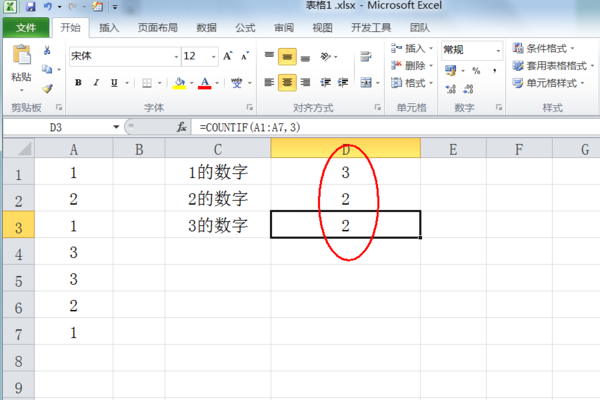The width and height of the screenshot is (600, 400).
Task: Switch to the 视图 tab
Action: click(322, 28)
